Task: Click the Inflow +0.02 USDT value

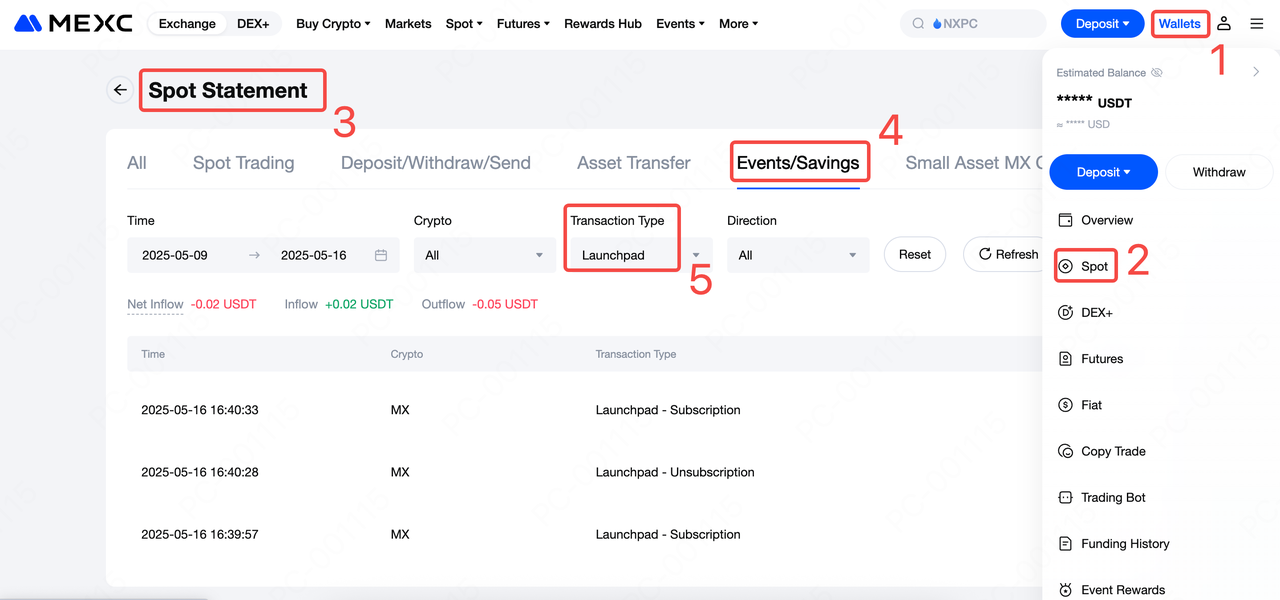Action: pos(359,304)
